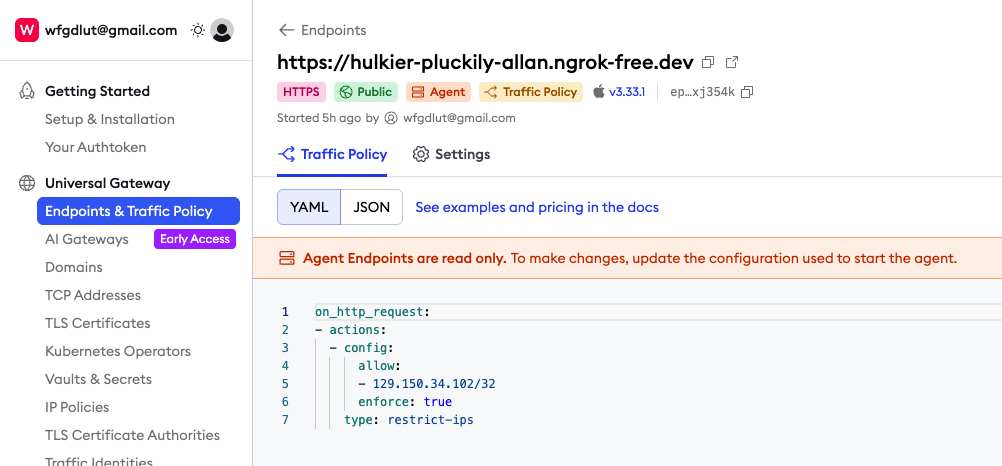The image size is (1002, 466).
Task: Open TCP Addresses sidebar item
Action: click(93, 295)
